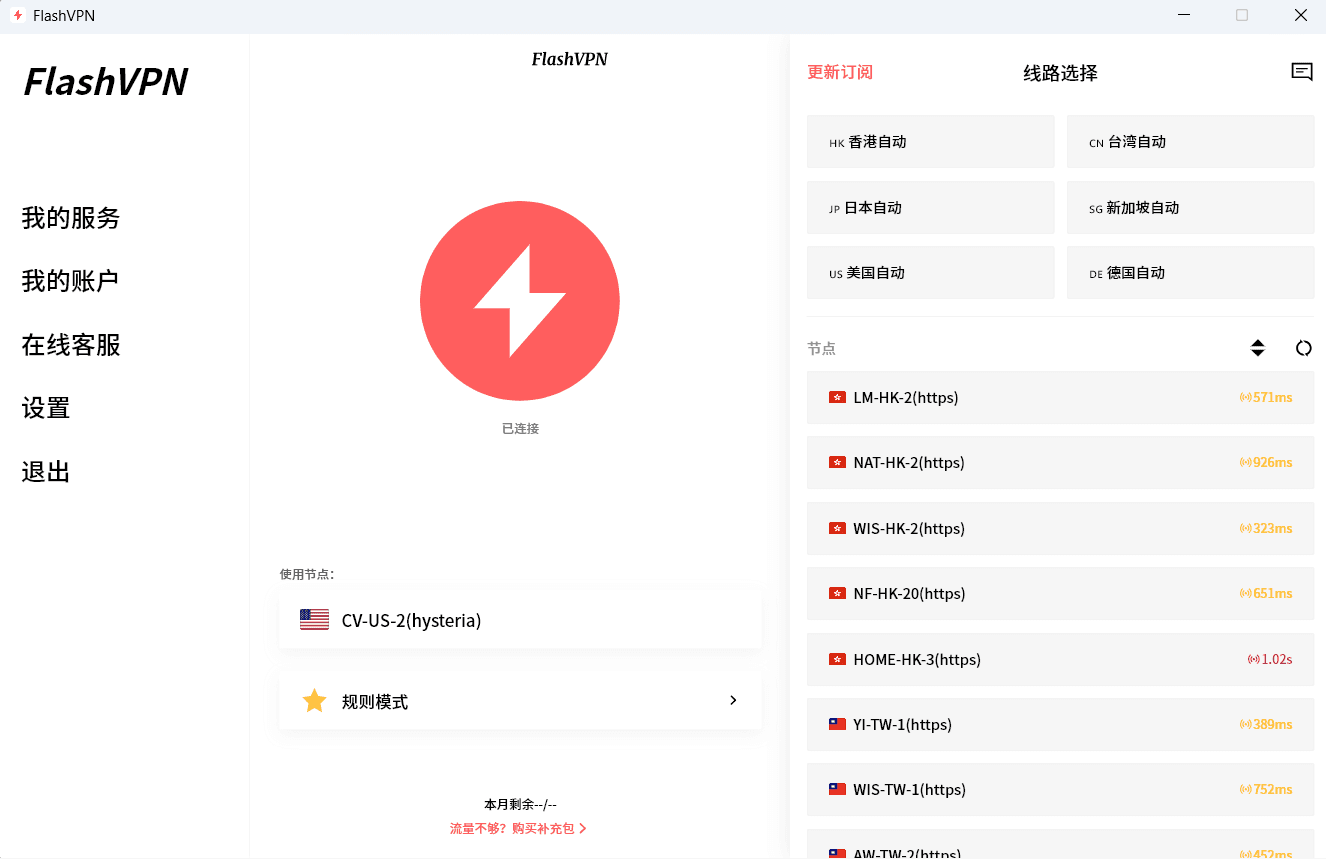The image size is (1326, 859).
Task: Click the 752ms latency indicator
Action: point(1266,789)
